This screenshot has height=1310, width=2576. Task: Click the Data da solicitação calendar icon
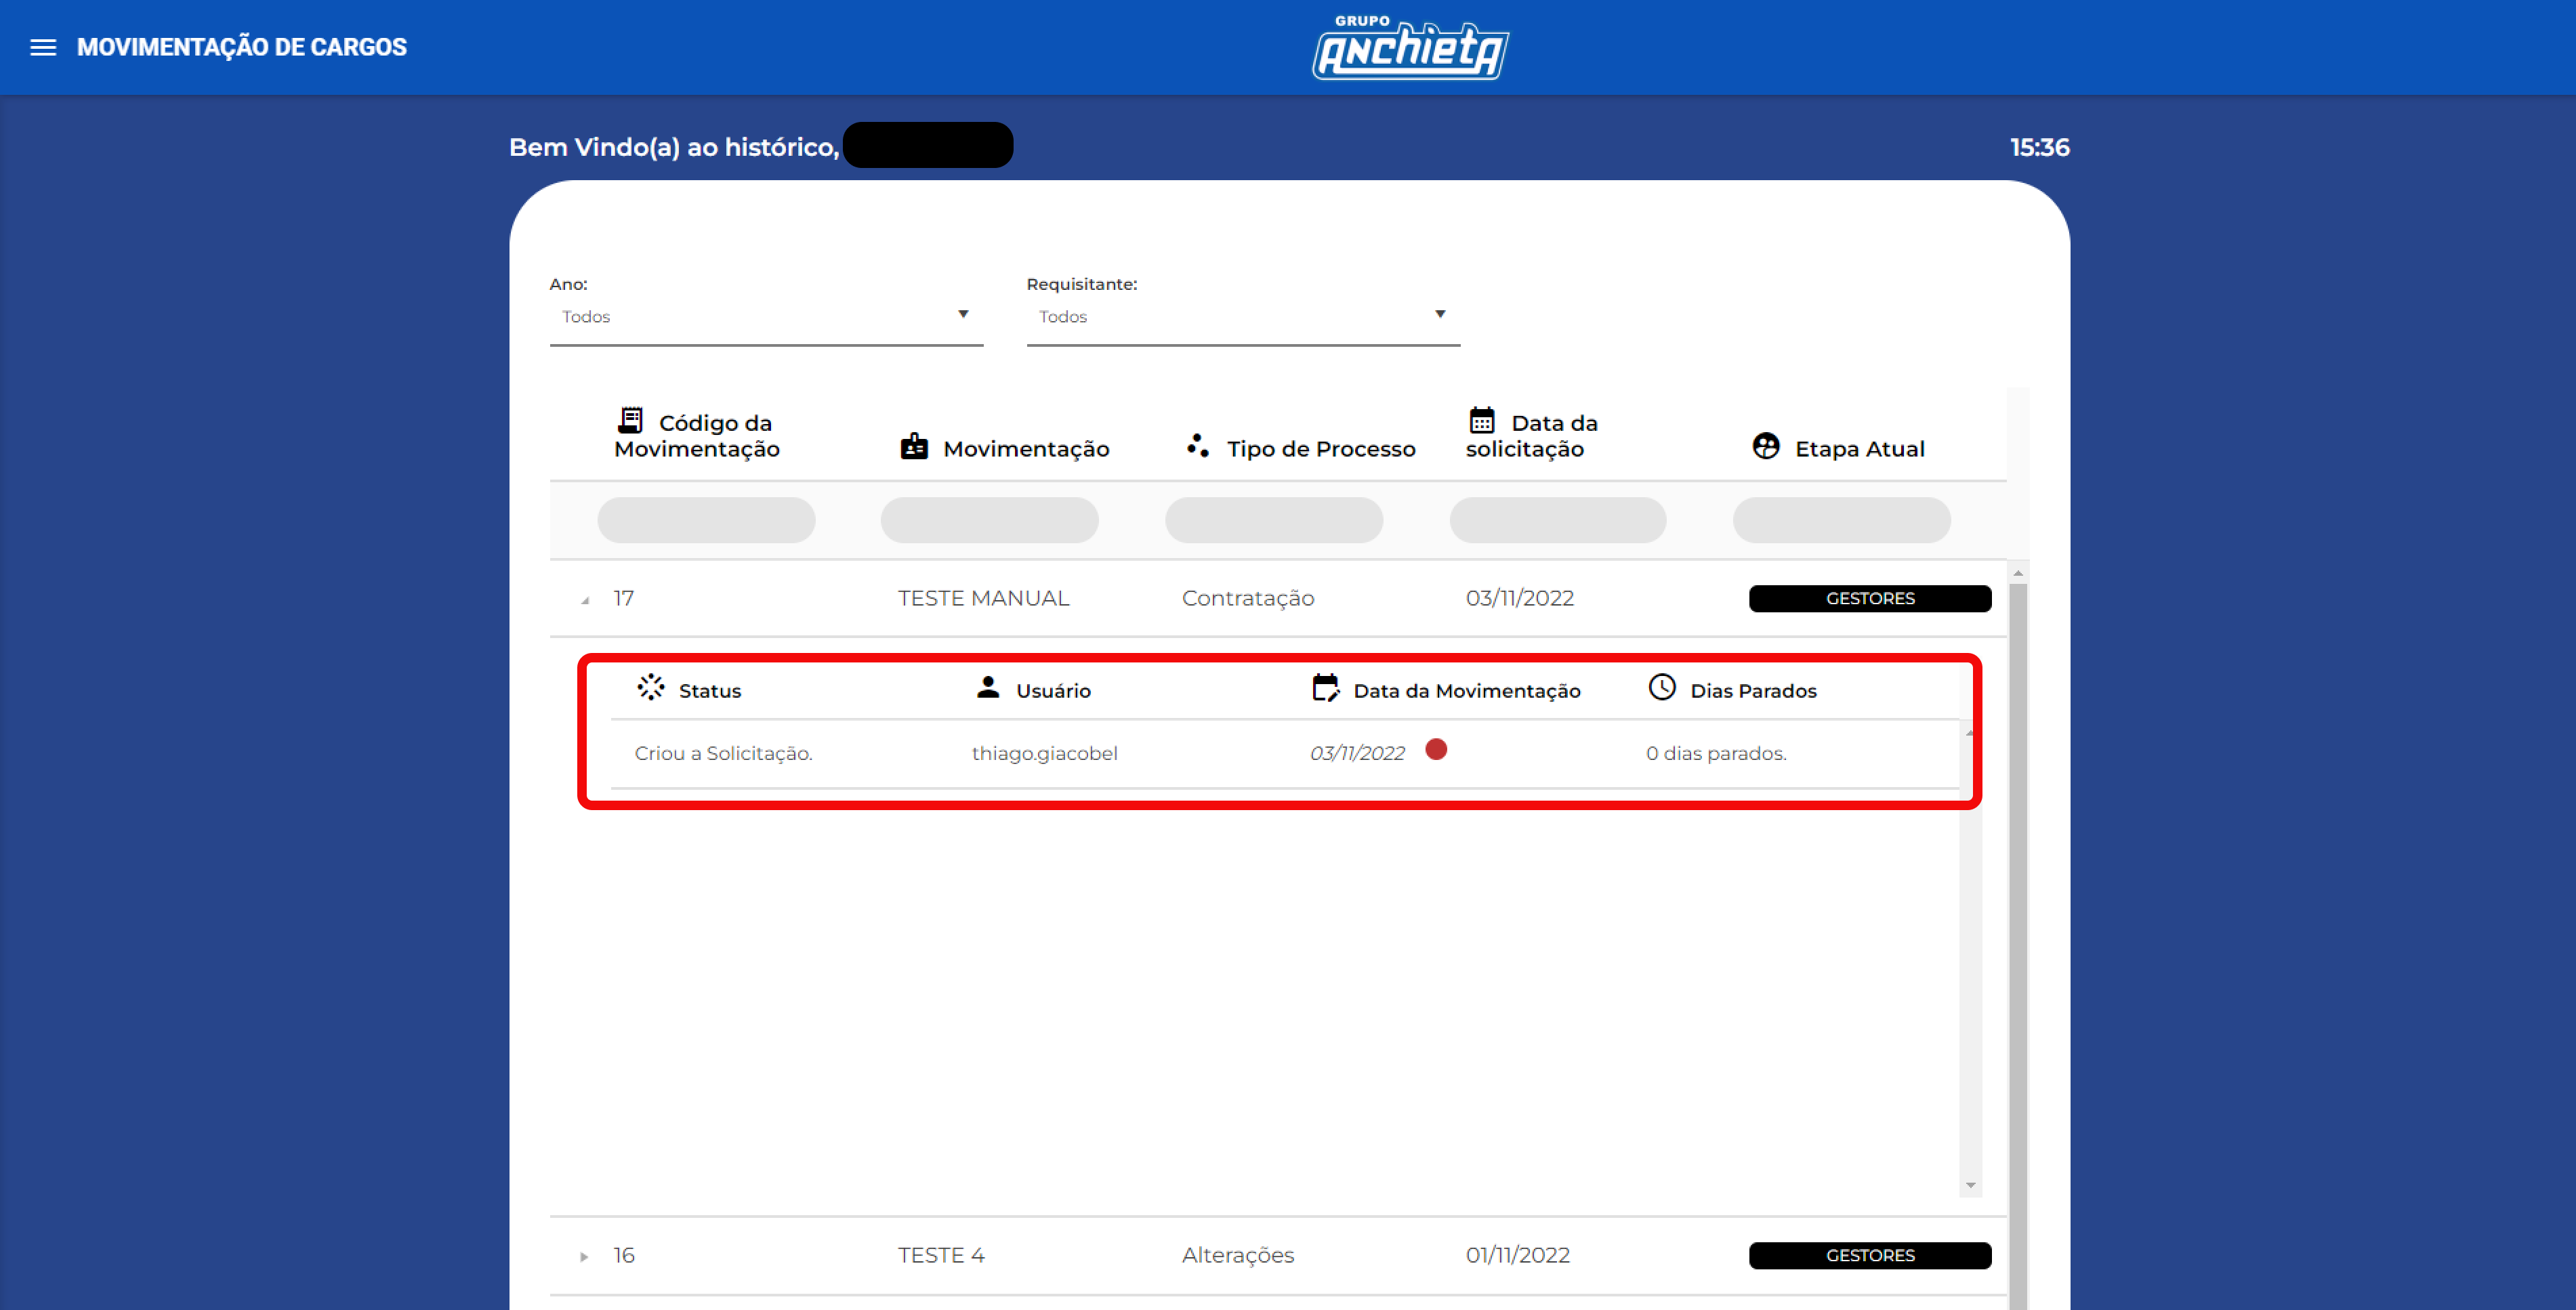(1482, 420)
